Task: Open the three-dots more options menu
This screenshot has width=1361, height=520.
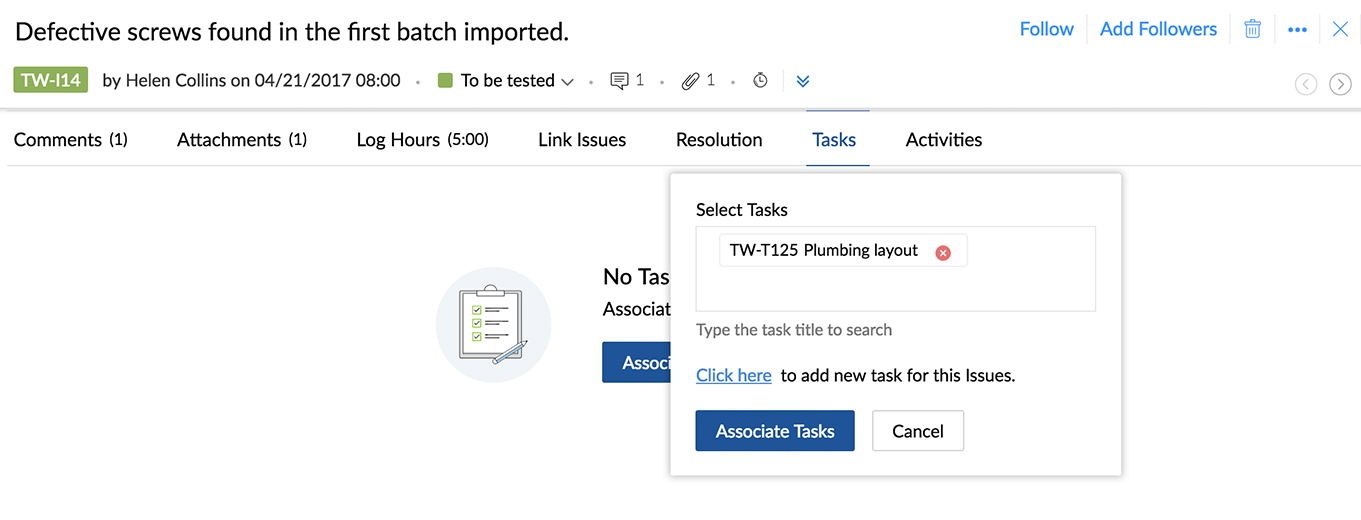Action: (1298, 30)
